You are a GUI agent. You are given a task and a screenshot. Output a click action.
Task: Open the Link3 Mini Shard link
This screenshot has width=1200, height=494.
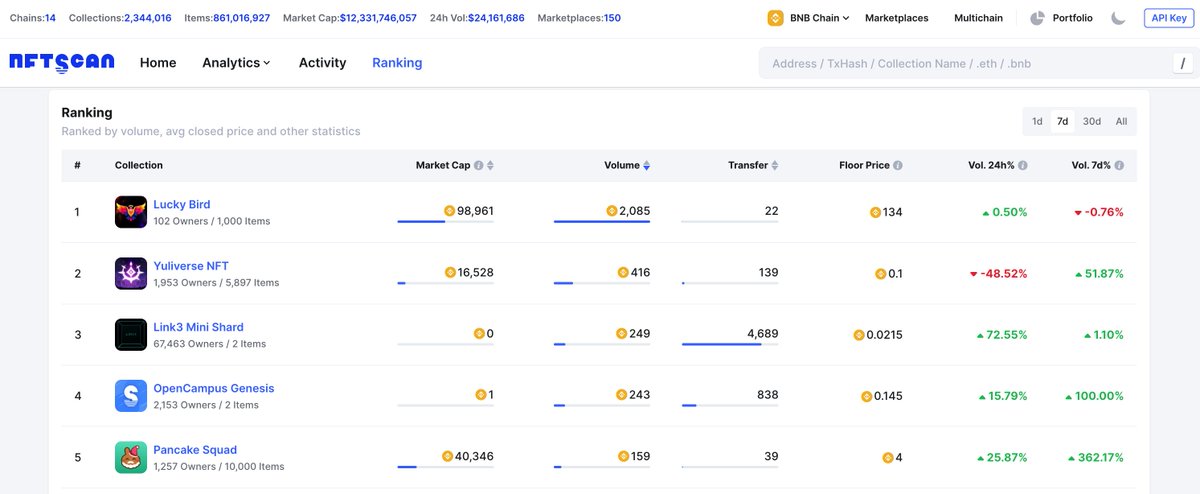tap(198, 327)
